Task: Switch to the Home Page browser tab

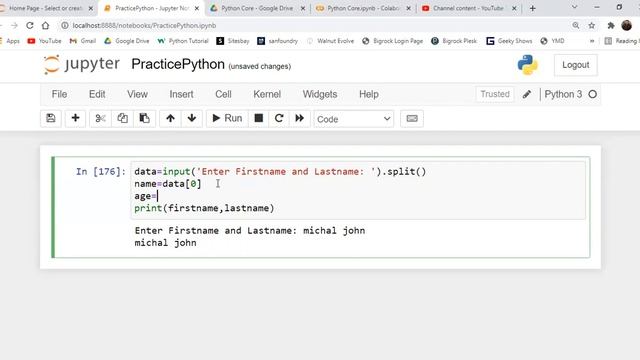Action: pyautogui.click(x=45, y=8)
